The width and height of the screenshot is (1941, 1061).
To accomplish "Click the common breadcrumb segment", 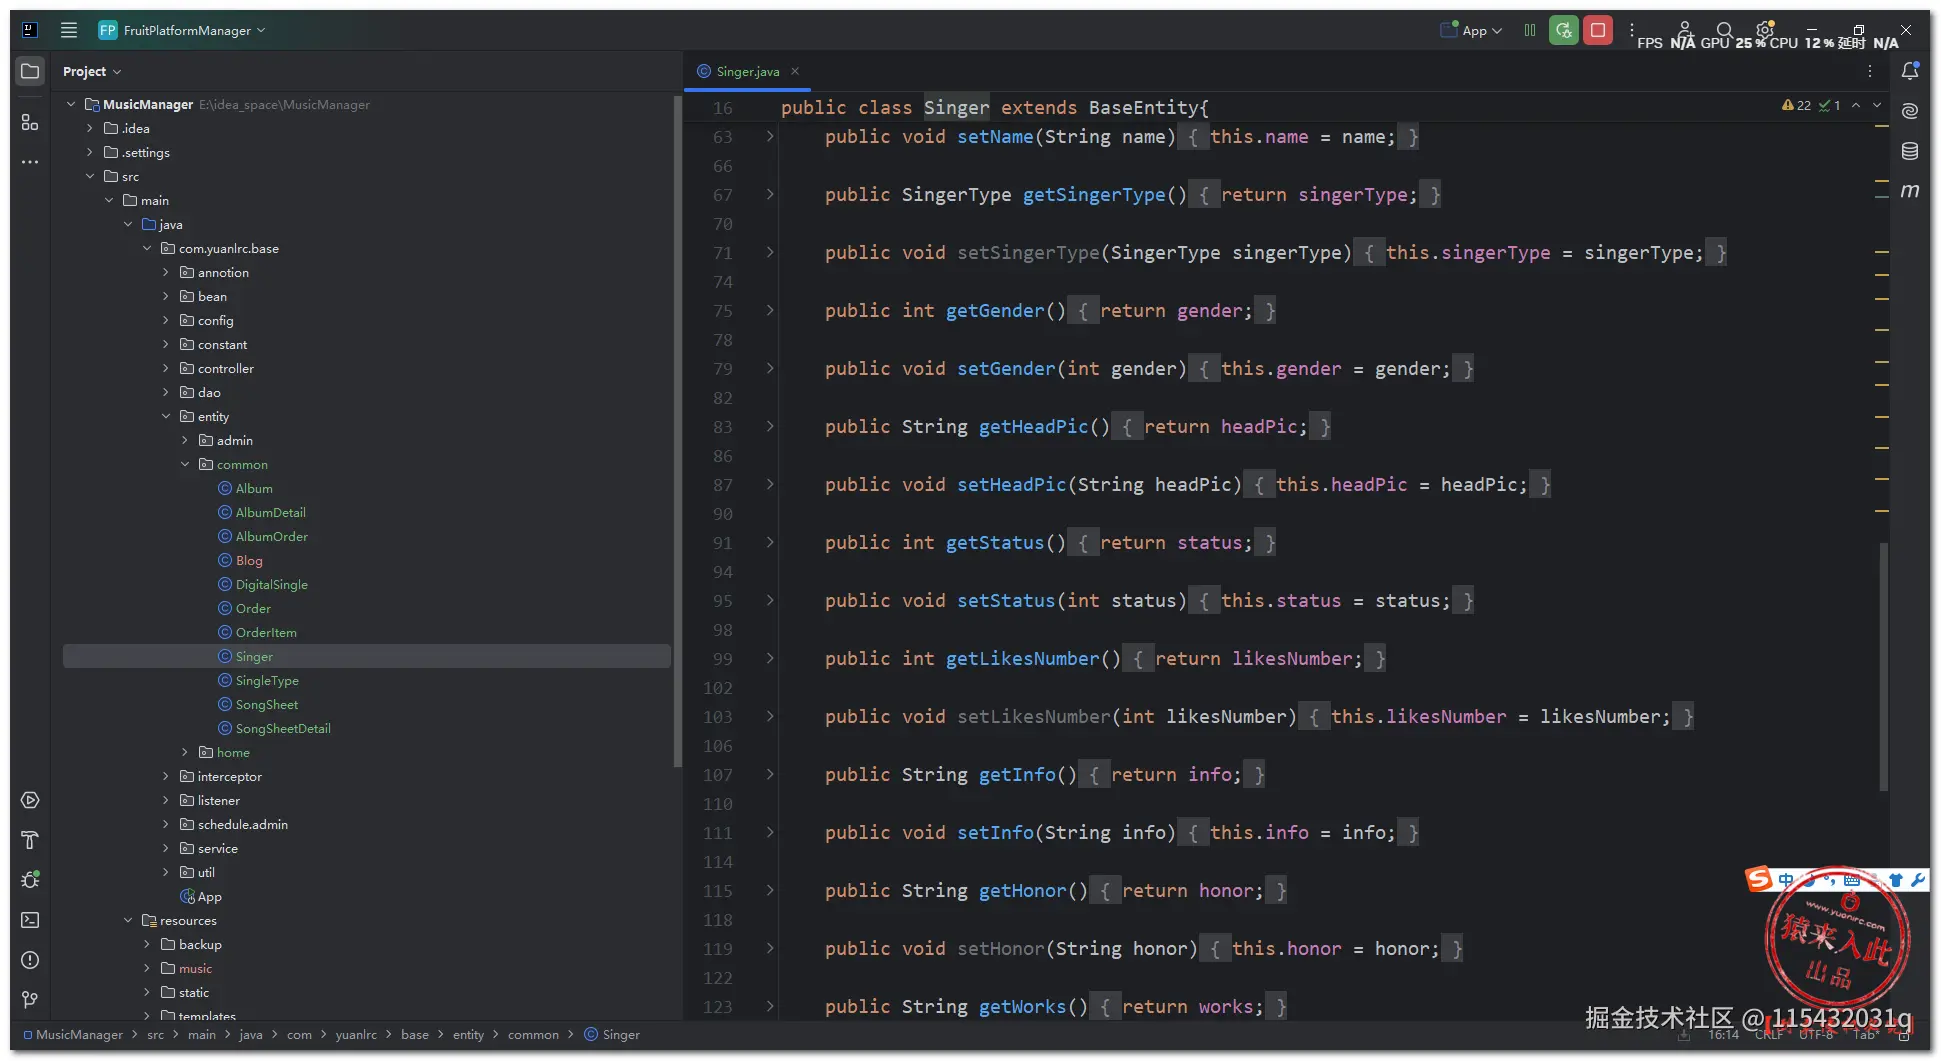I will pyautogui.click(x=533, y=1035).
